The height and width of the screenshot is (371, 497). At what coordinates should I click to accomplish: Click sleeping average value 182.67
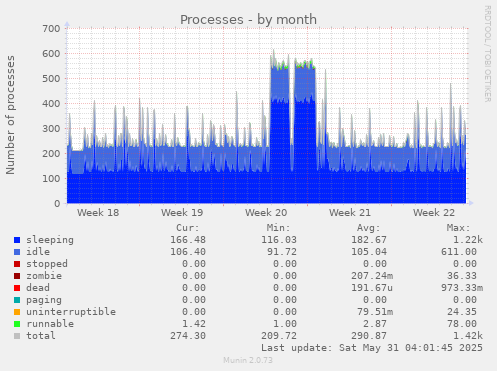pos(369,240)
